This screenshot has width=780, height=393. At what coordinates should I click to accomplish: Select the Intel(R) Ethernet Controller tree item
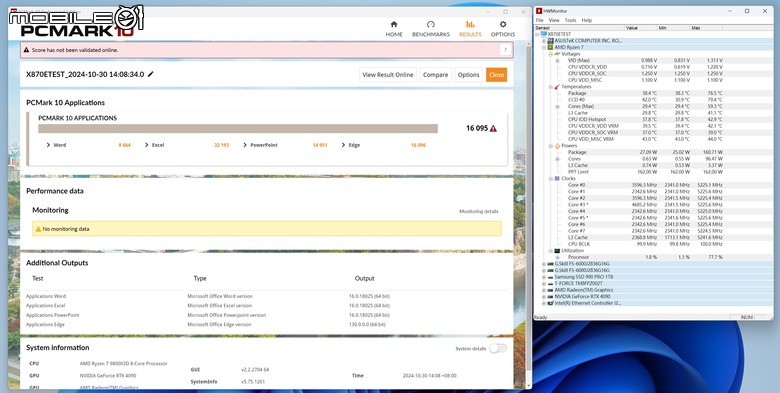587,303
